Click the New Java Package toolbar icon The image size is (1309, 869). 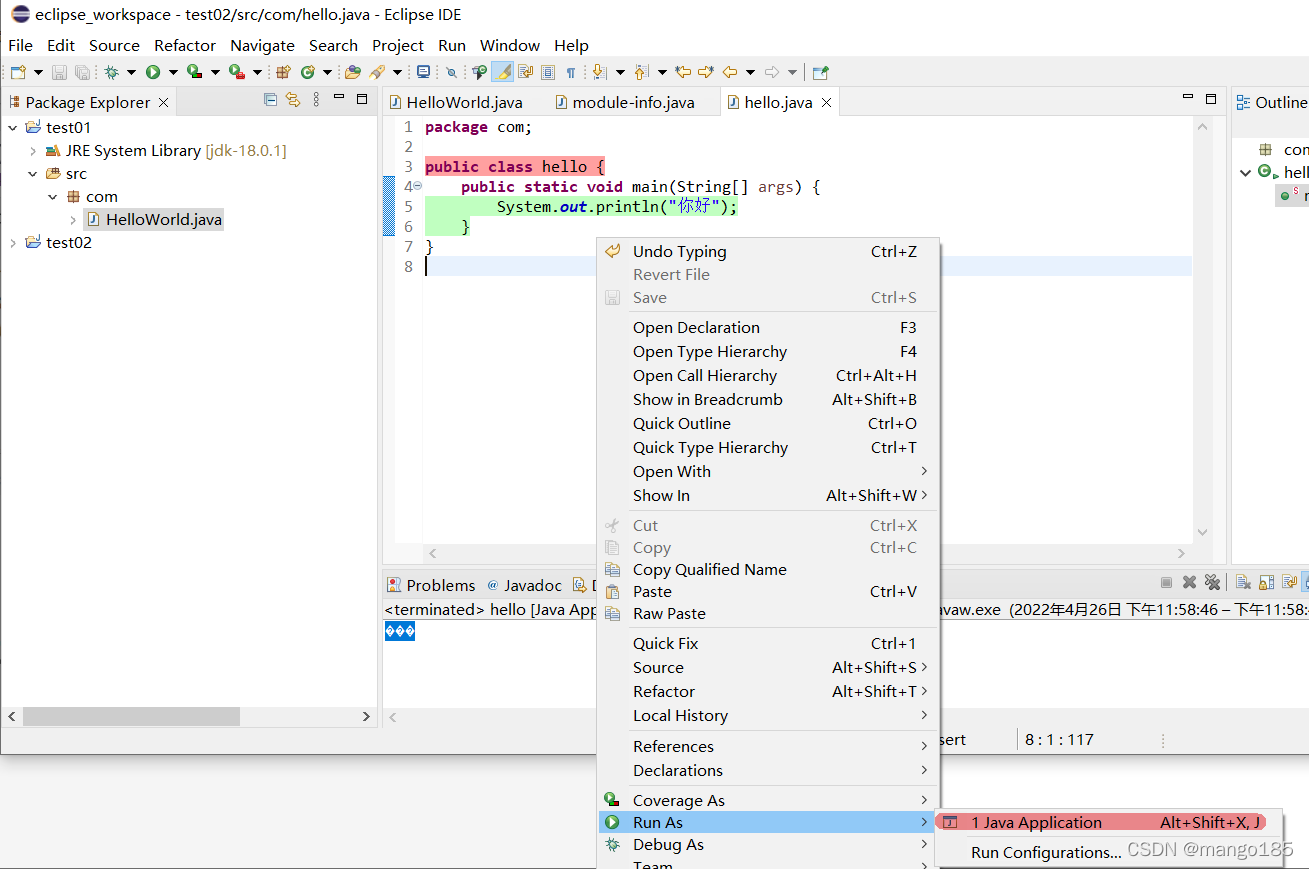tap(283, 72)
